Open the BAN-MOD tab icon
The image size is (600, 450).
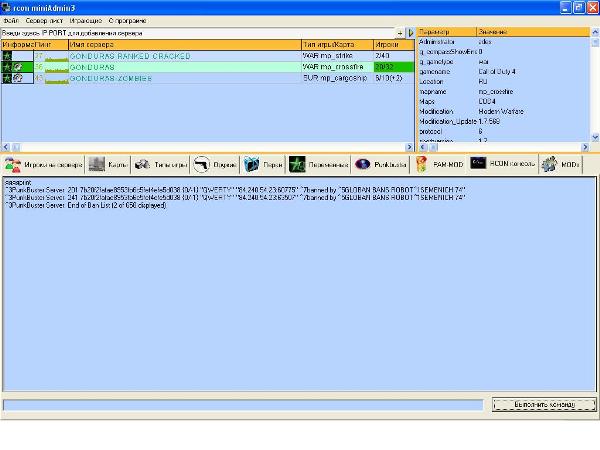(x=421, y=165)
